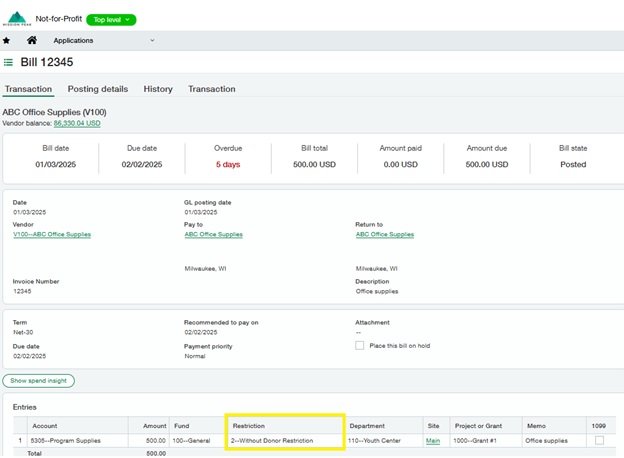The height and width of the screenshot is (458, 624).
Task: Open the vendor balance 86,330.04 USD link
Action: tap(77, 123)
